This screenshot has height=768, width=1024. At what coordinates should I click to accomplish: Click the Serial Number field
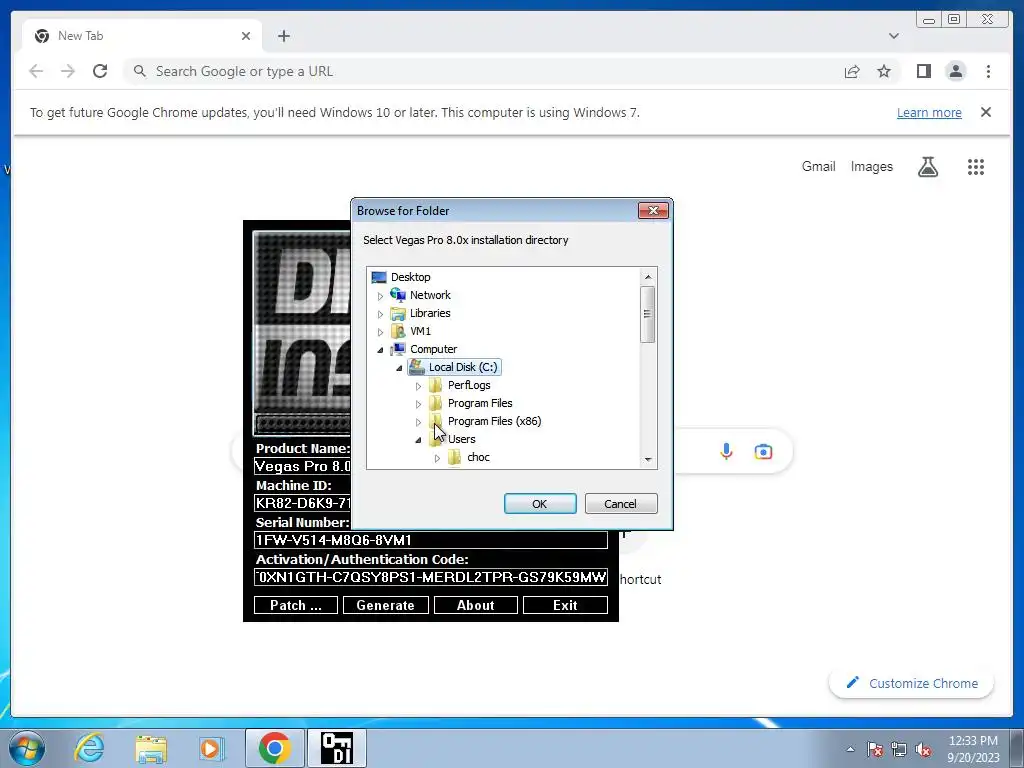[430, 540]
